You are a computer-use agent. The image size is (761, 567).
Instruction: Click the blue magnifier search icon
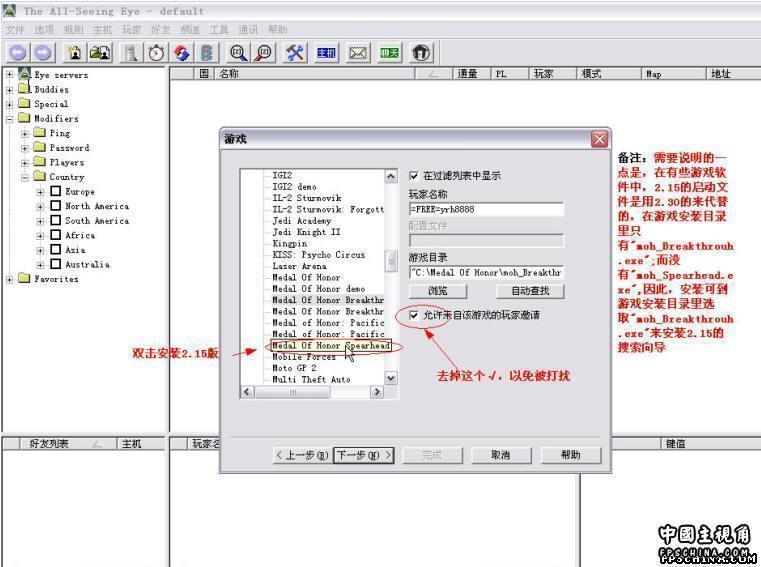[x=238, y=52]
